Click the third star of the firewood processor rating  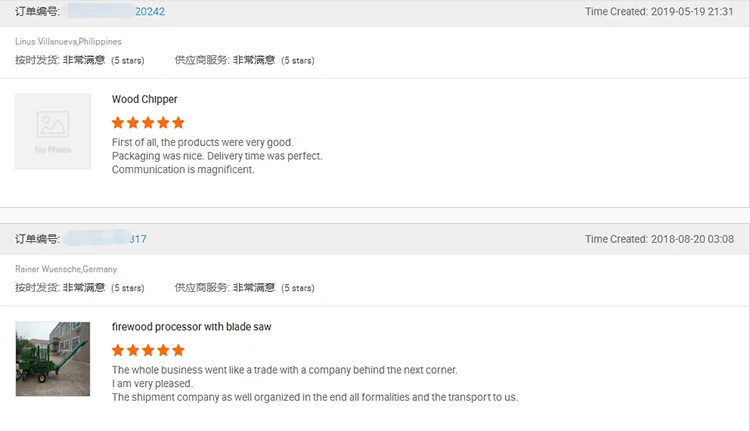coord(148,350)
